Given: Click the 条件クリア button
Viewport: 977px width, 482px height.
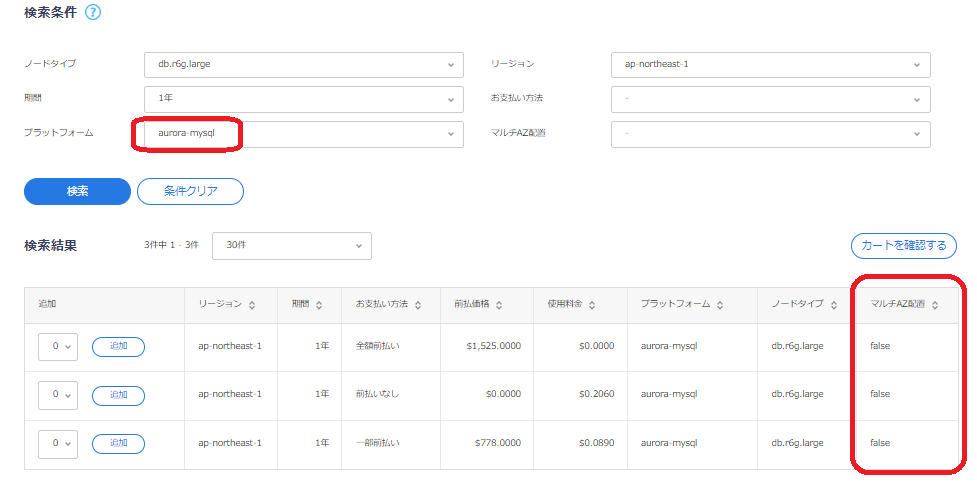Looking at the screenshot, I should coord(190,191).
